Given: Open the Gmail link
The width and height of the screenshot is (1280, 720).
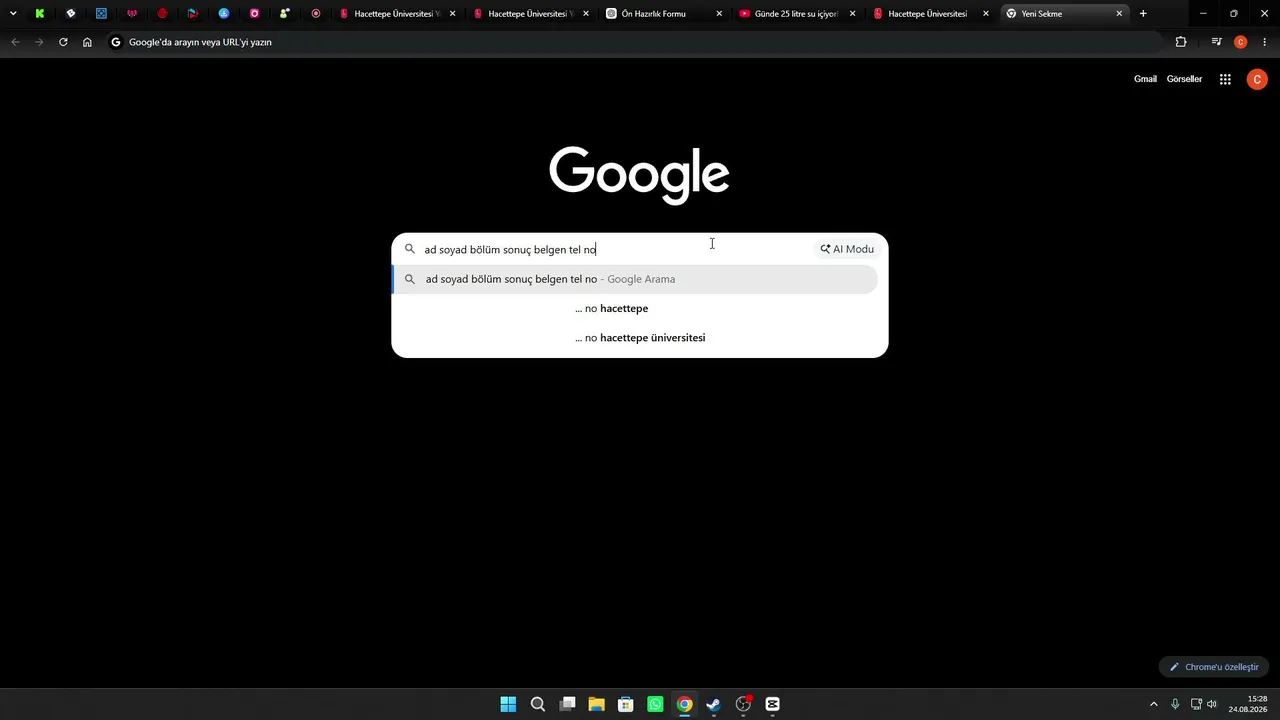Looking at the screenshot, I should (x=1145, y=79).
